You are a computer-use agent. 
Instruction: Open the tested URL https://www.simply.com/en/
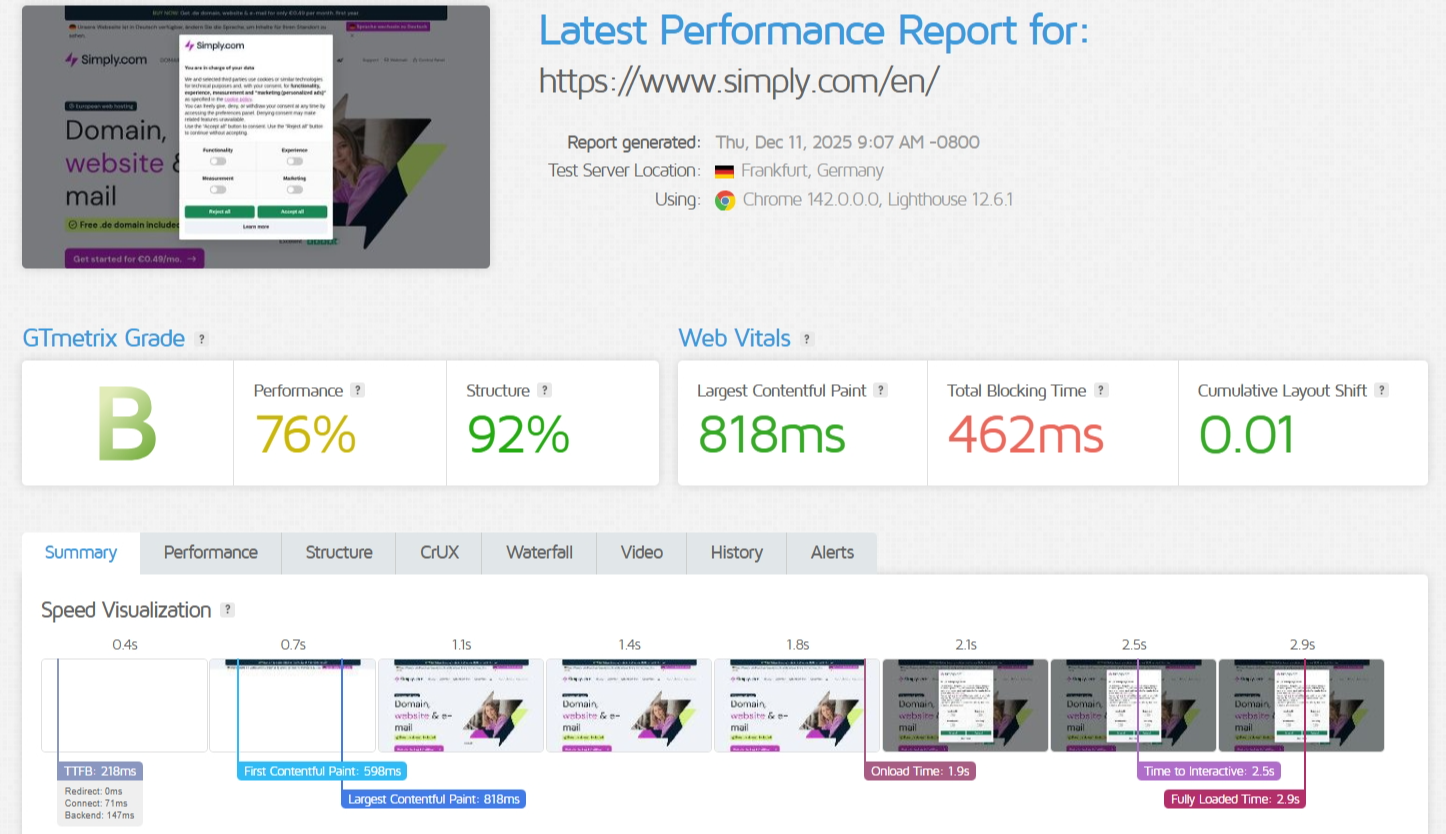pyautogui.click(x=739, y=81)
